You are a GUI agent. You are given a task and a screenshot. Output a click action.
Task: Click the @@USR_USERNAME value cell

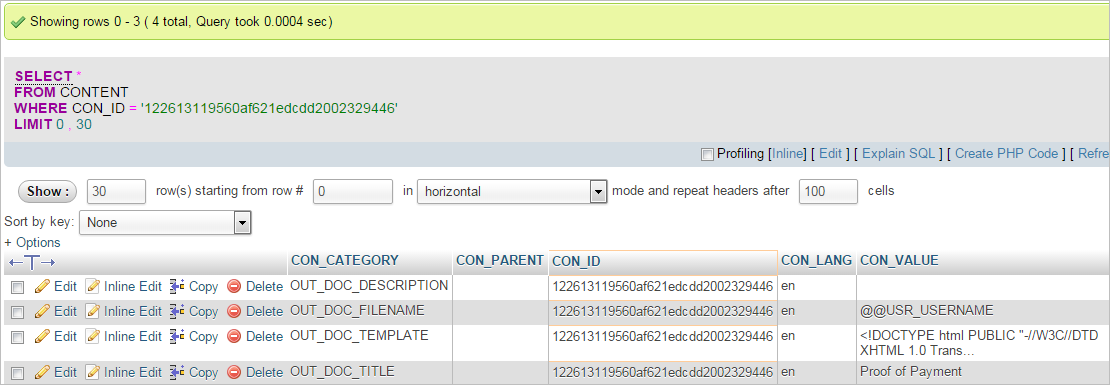pos(983,311)
